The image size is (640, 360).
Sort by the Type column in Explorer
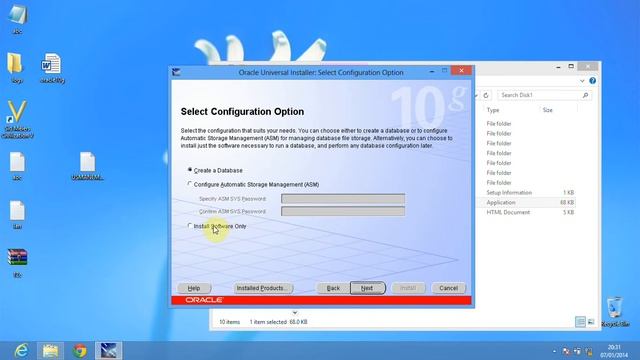[x=493, y=110]
